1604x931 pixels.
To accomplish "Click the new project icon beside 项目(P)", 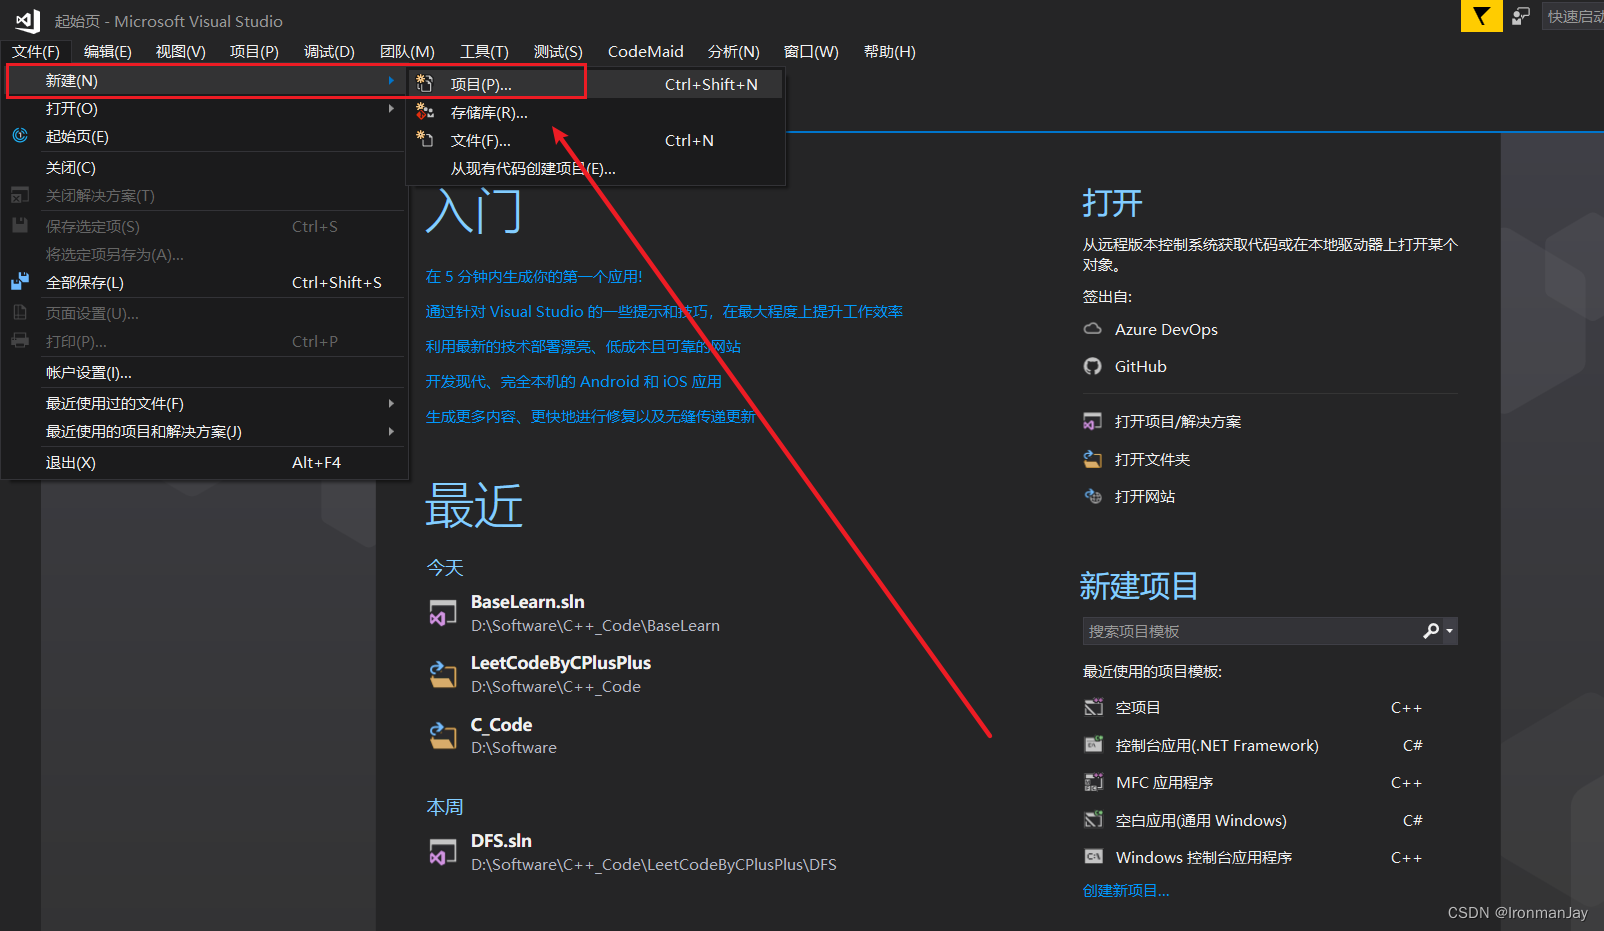I will tap(425, 84).
